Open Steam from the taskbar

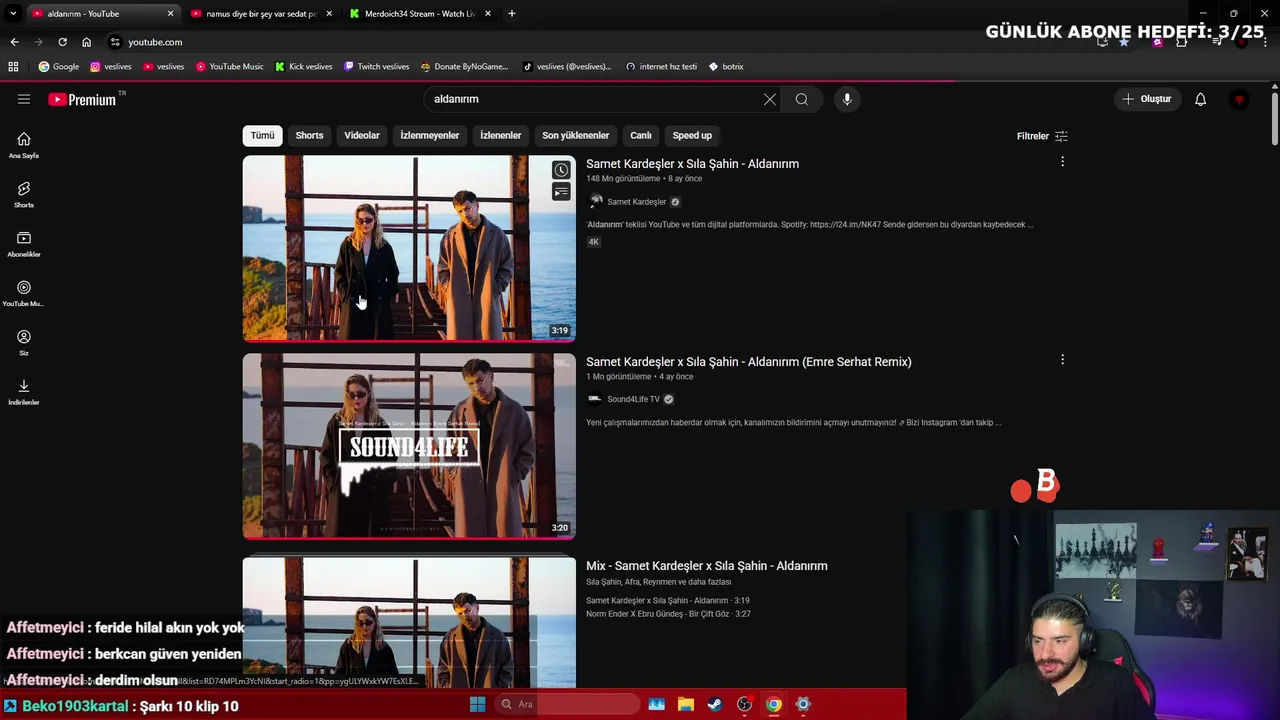point(714,704)
